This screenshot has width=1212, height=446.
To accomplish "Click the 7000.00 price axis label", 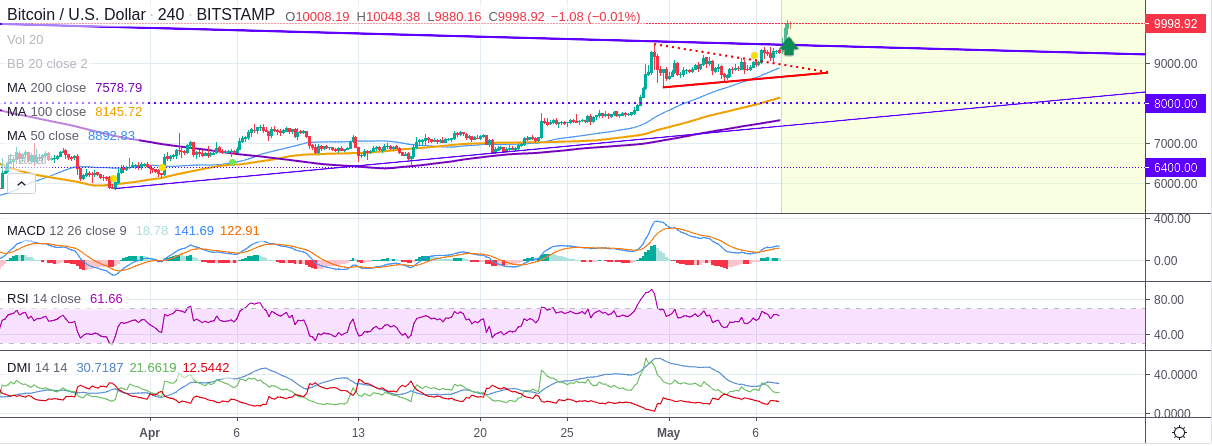I will 1176,143.
